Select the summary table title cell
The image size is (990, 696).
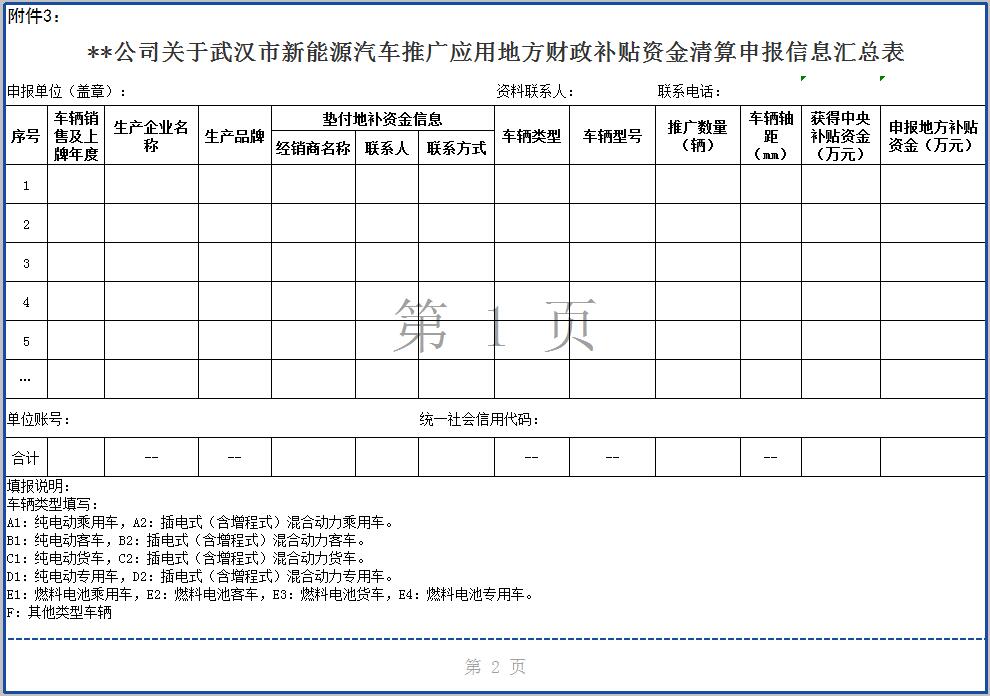tap(495, 53)
